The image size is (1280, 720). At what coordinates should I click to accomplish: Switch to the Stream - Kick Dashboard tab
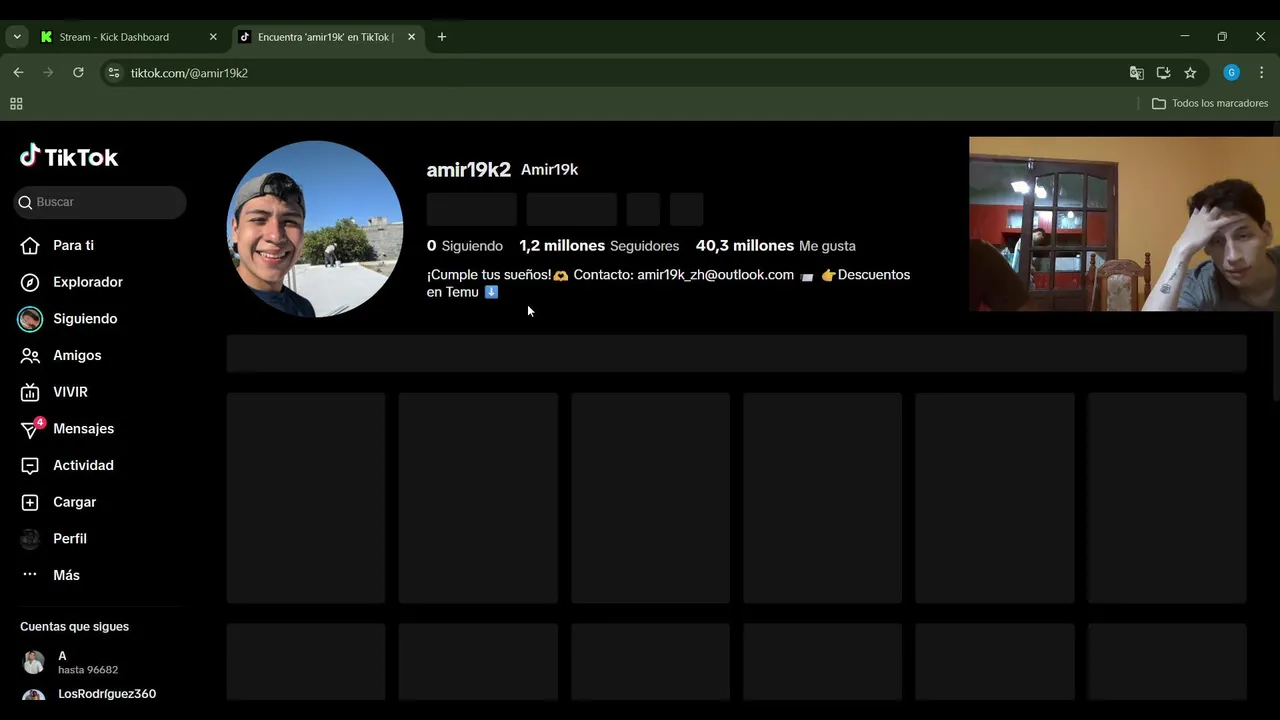114,37
